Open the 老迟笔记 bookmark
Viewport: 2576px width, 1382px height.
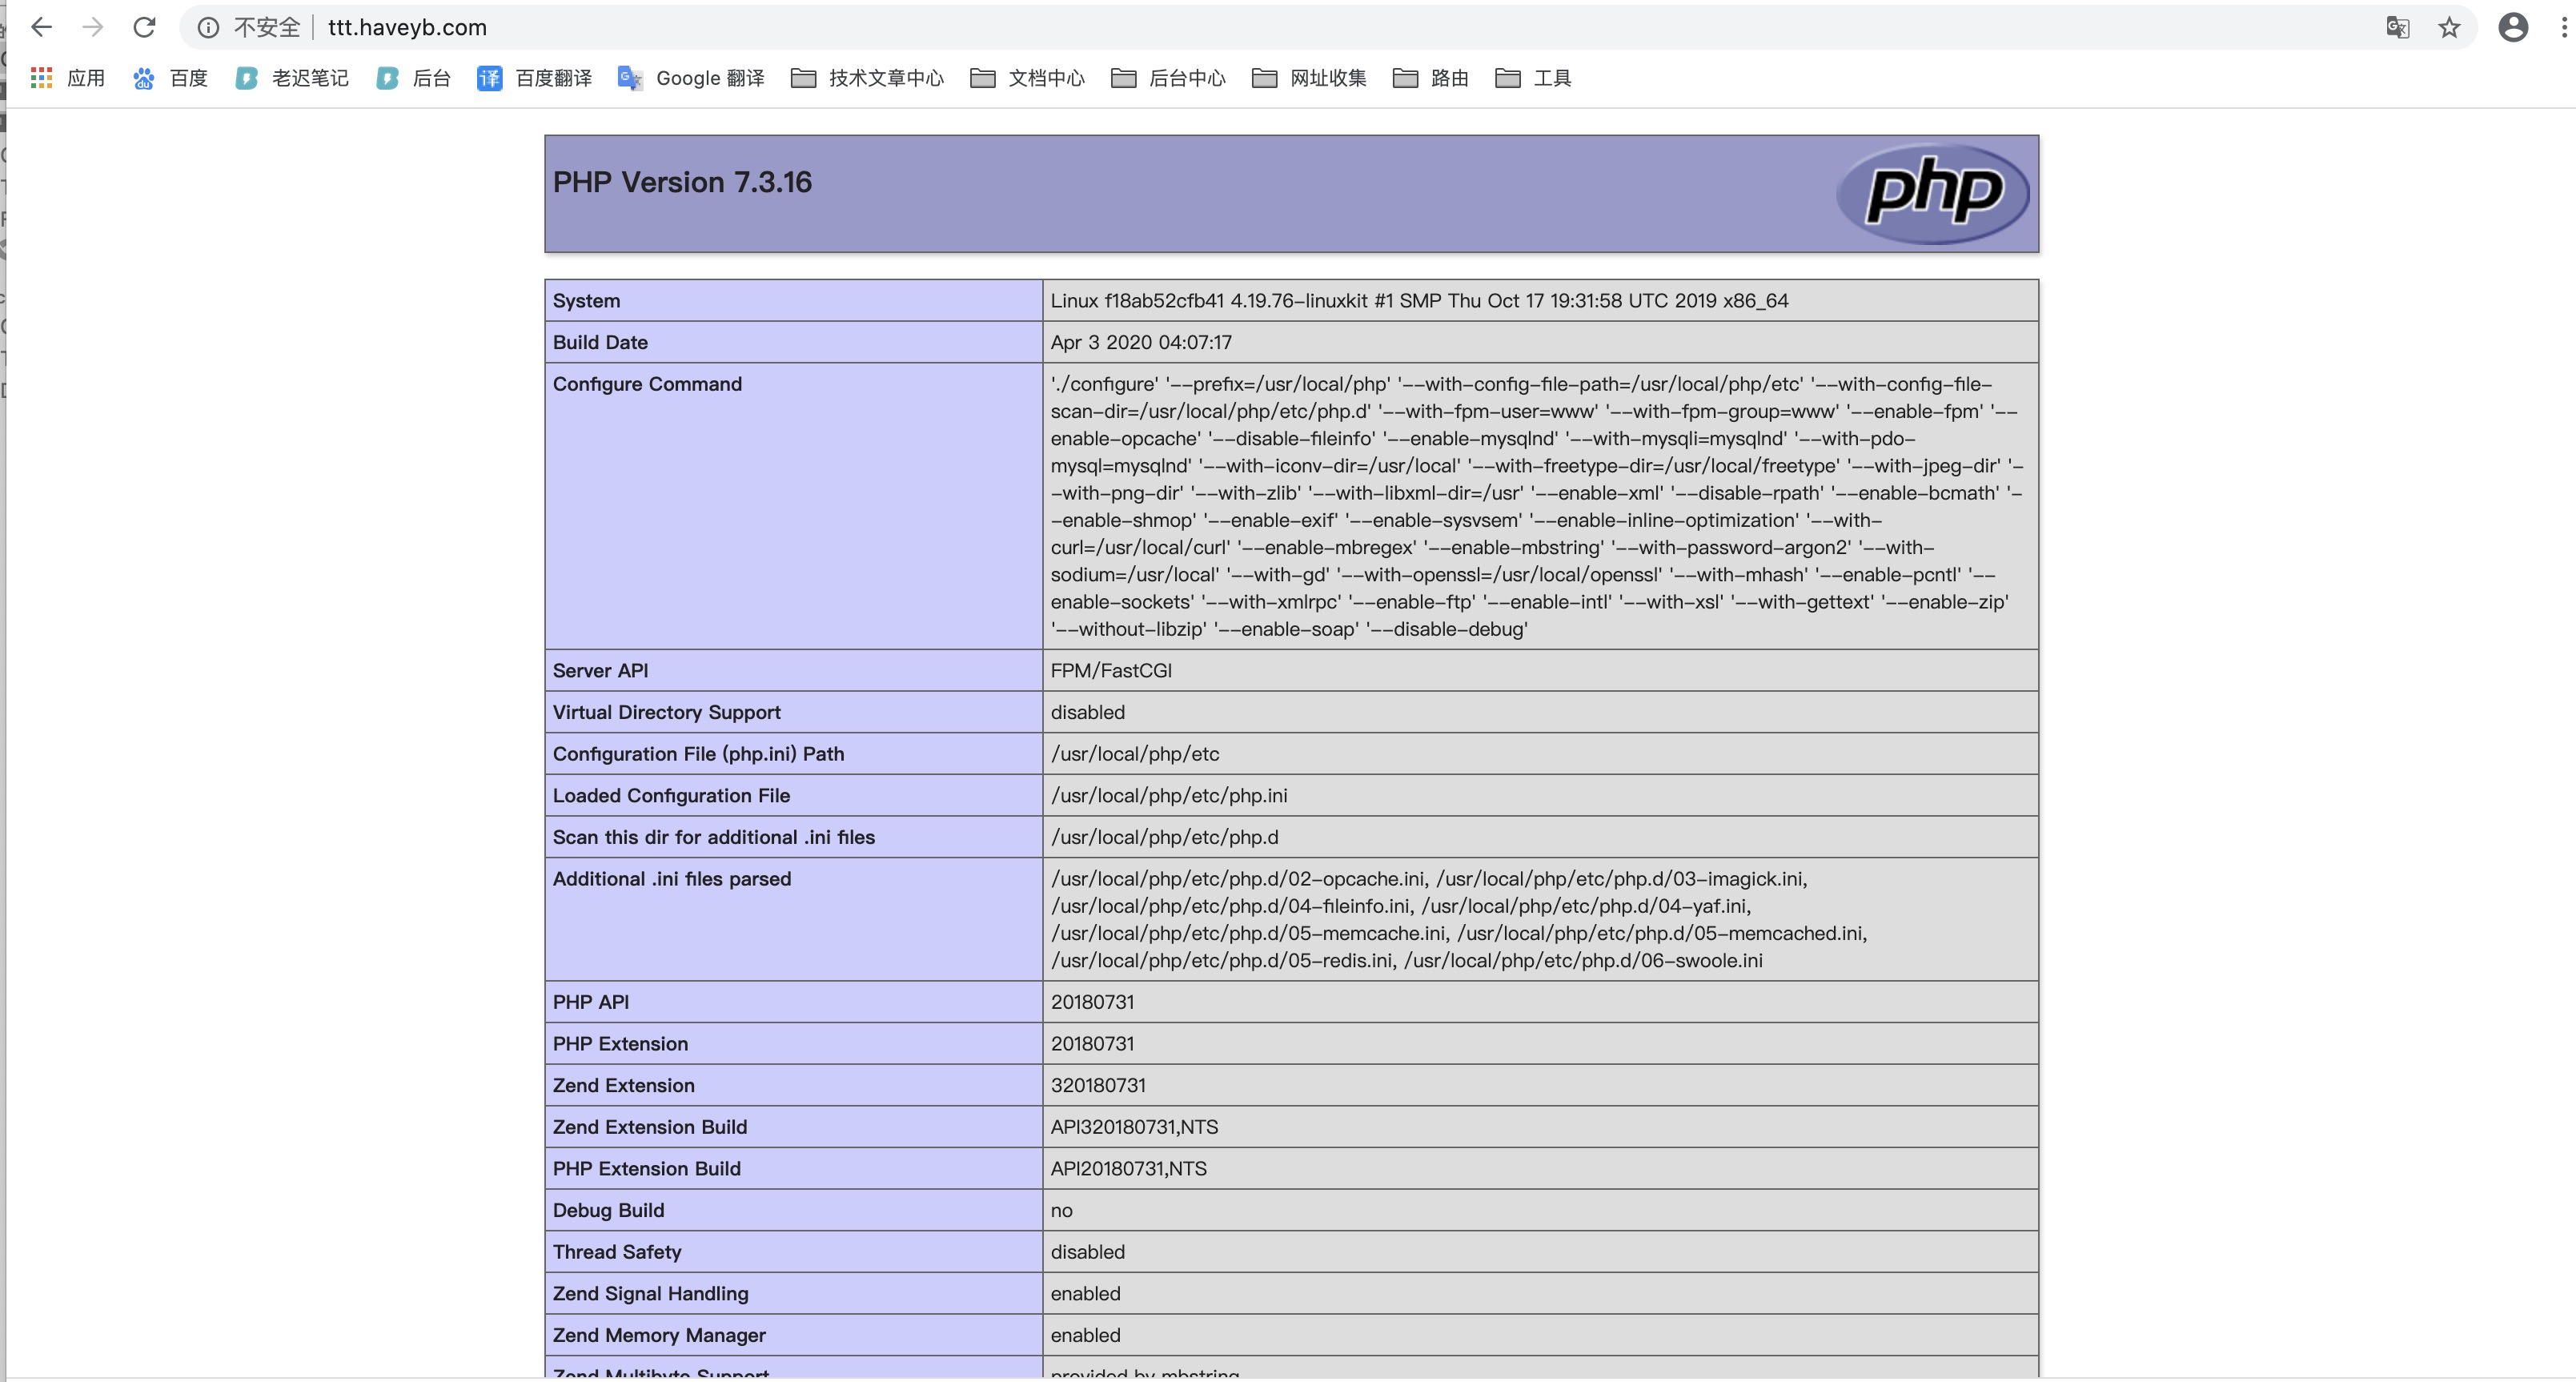(292, 78)
